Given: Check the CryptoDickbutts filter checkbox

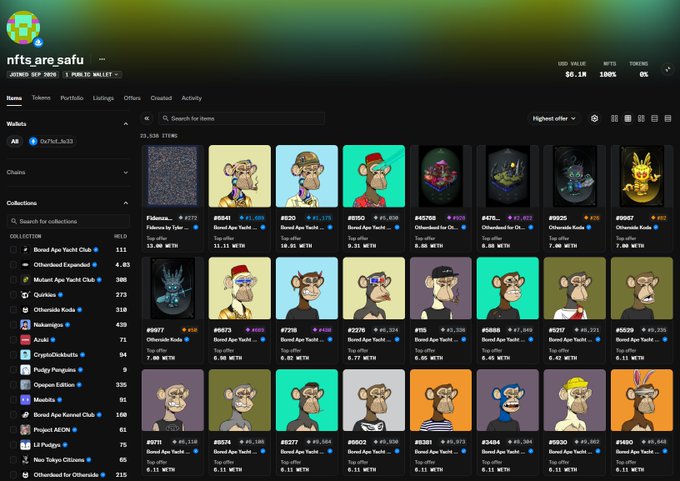Looking at the screenshot, I should coord(13,355).
